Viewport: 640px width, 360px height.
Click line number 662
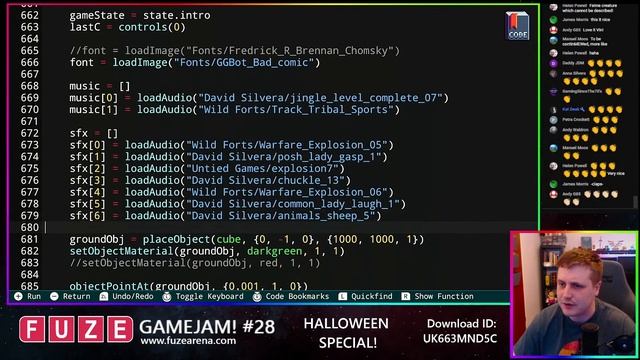pyautogui.click(x=30, y=16)
